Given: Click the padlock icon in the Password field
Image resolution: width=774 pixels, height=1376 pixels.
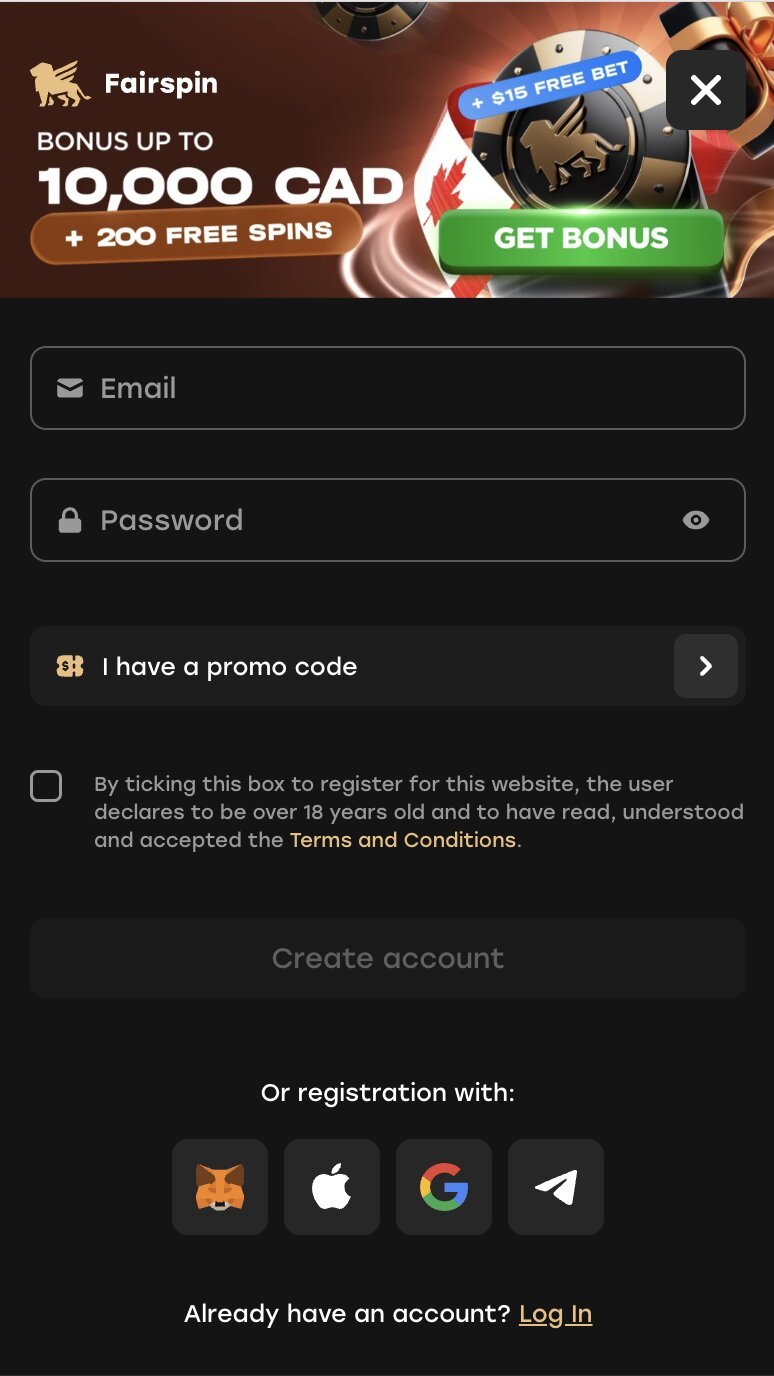Looking at the screenshot, I should click(x=69, y=519).
